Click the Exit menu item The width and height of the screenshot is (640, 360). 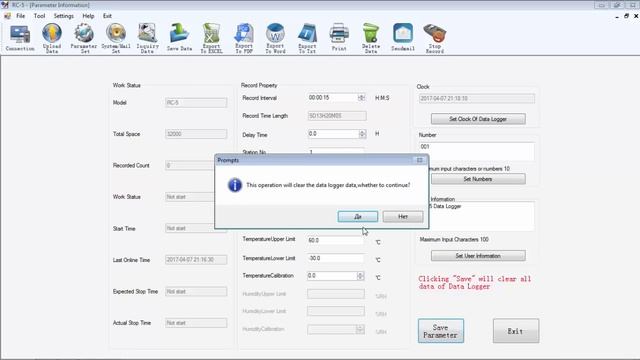[107, 16]
